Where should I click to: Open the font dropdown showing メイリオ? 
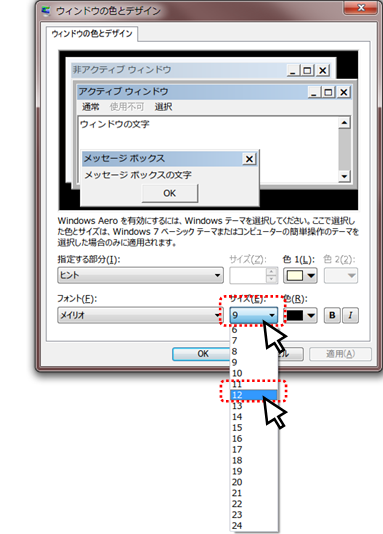tap(140, 315)
